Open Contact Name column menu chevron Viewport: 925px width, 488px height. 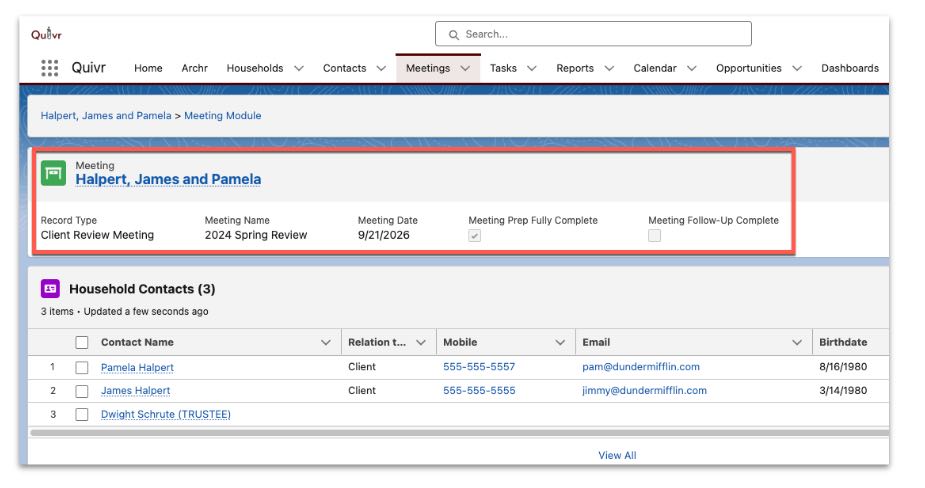click(x=326, y=342)
